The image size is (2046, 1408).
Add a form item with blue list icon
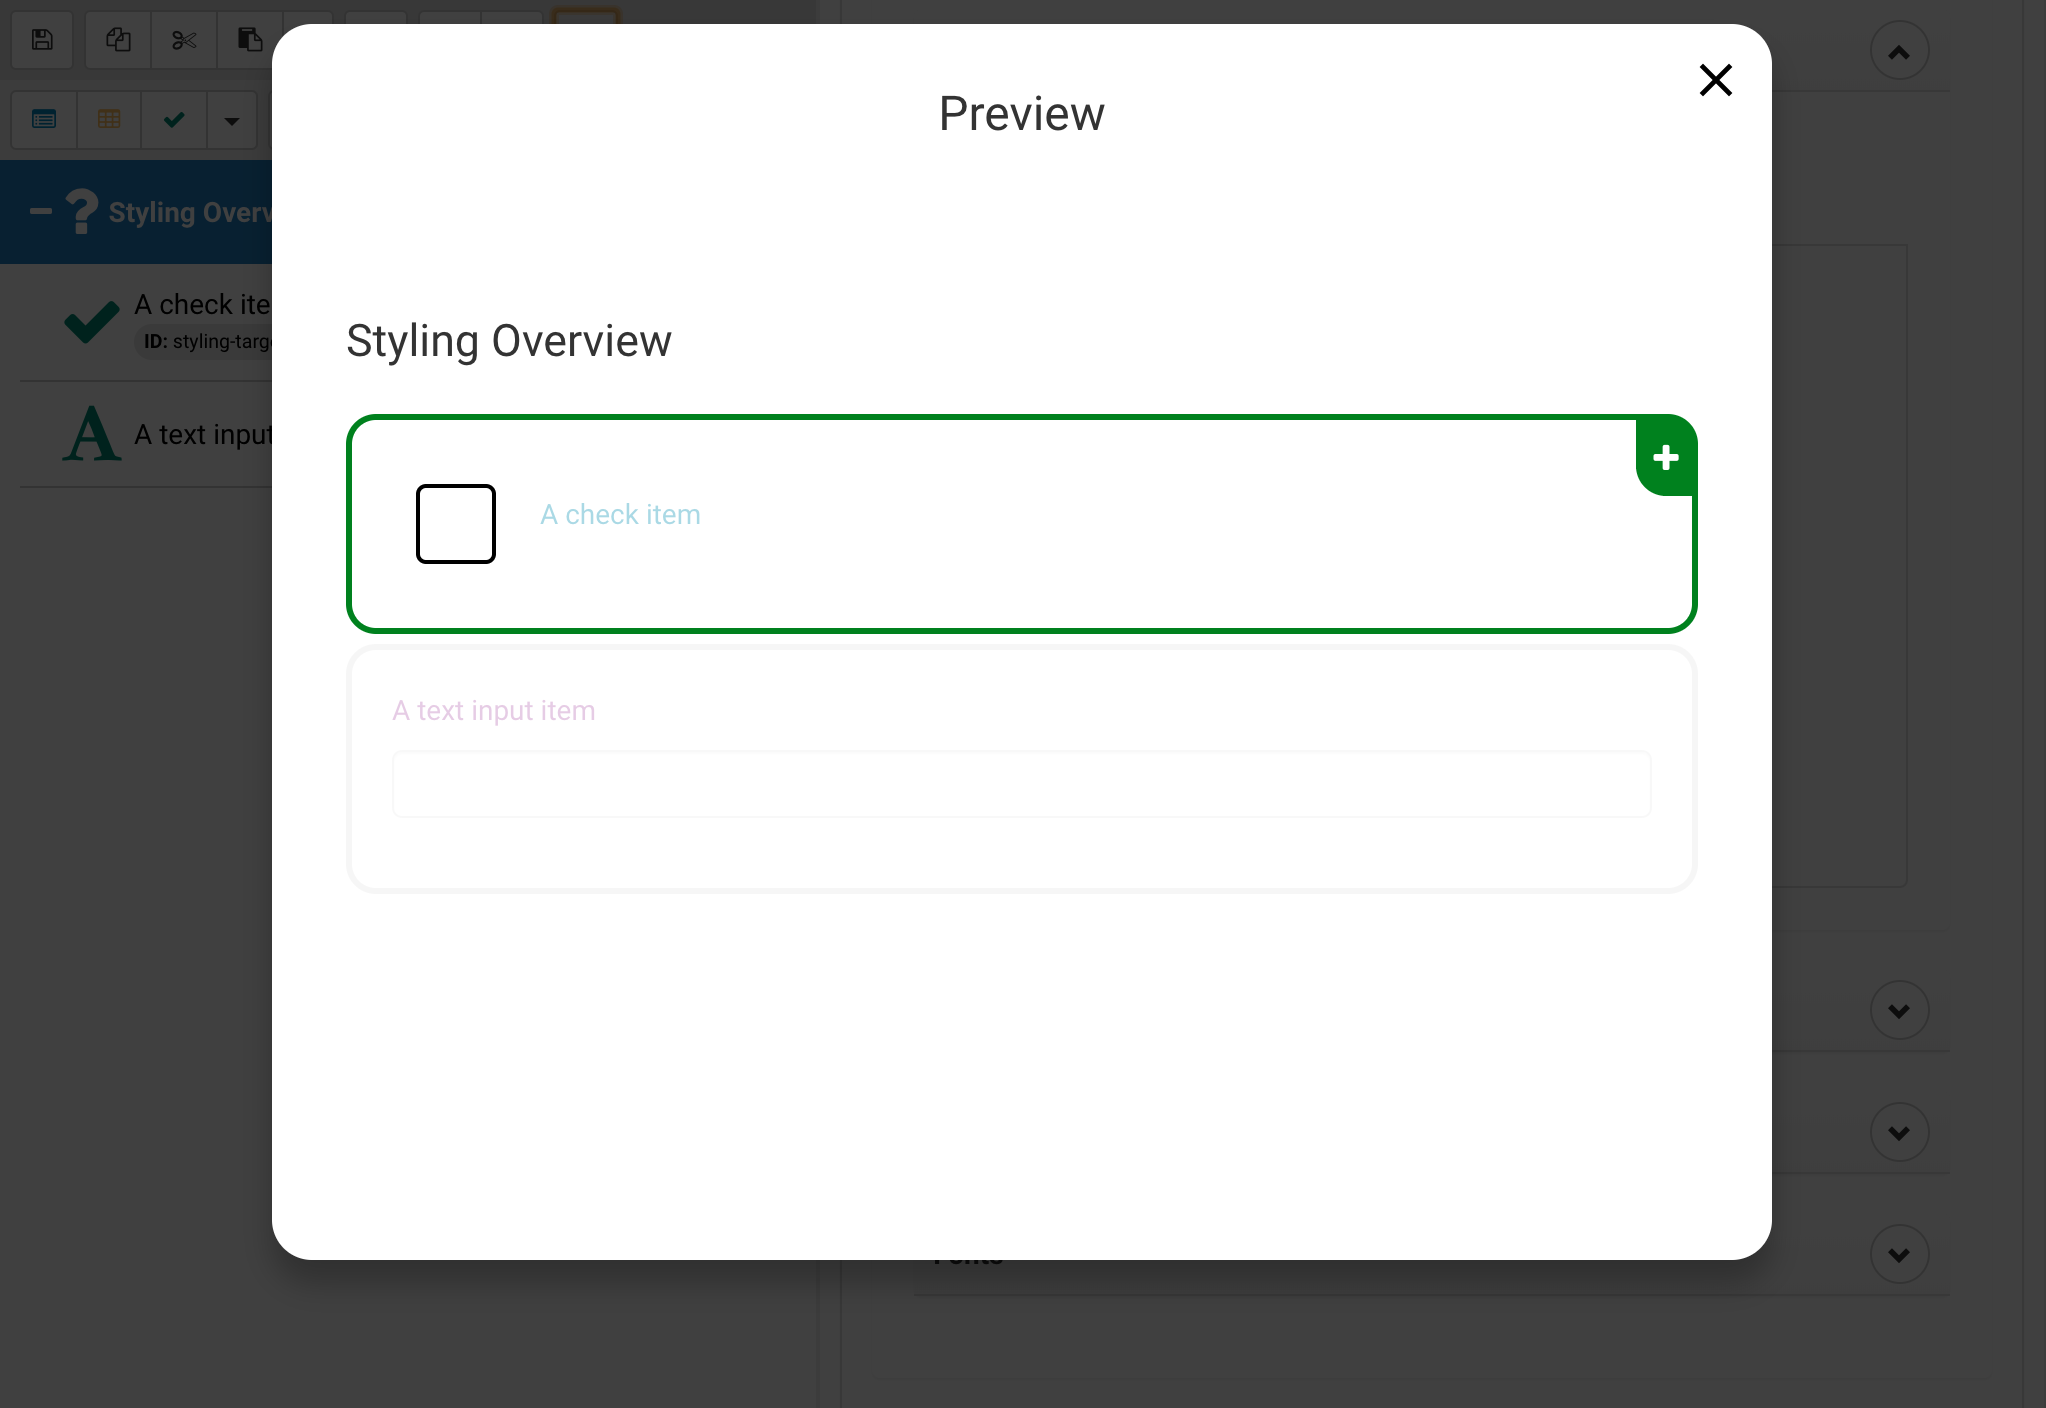pos(44,120)
